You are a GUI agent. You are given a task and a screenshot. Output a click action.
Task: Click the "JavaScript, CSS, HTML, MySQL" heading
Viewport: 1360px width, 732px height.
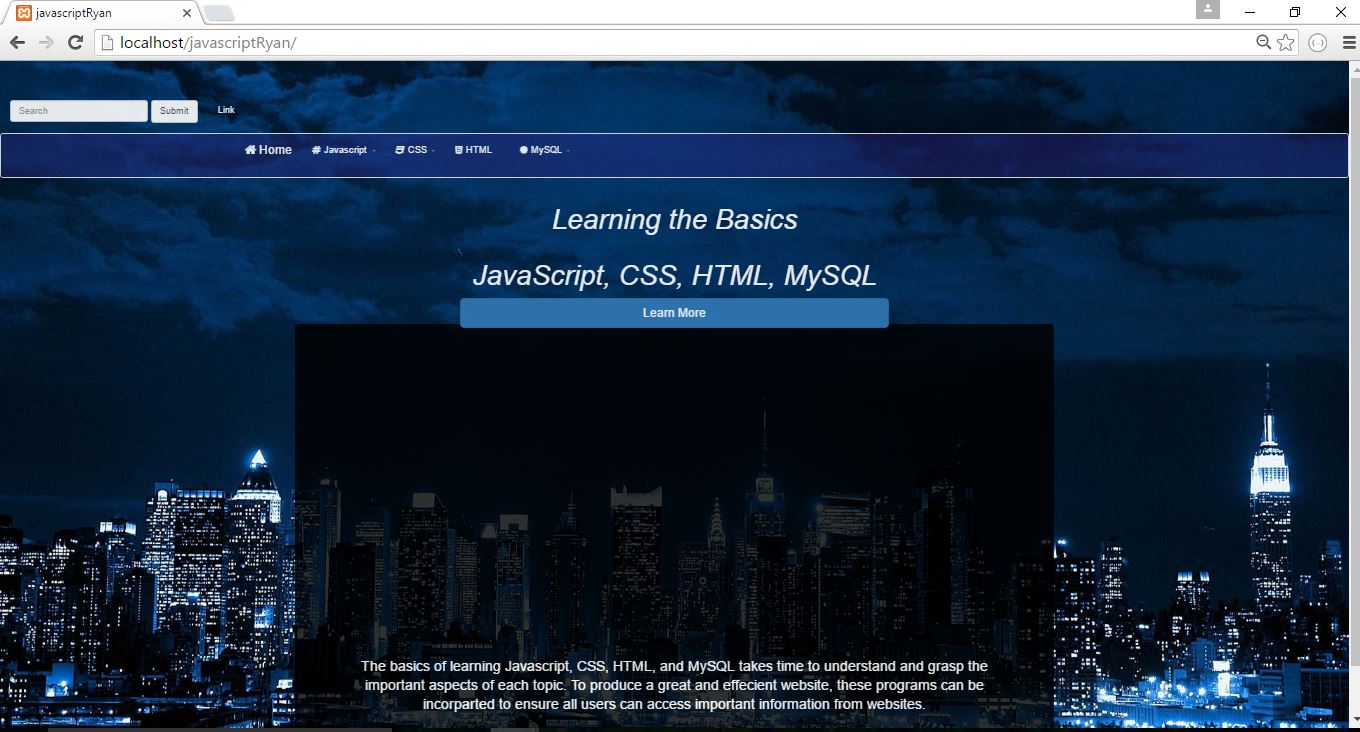(x=674, y=276)
